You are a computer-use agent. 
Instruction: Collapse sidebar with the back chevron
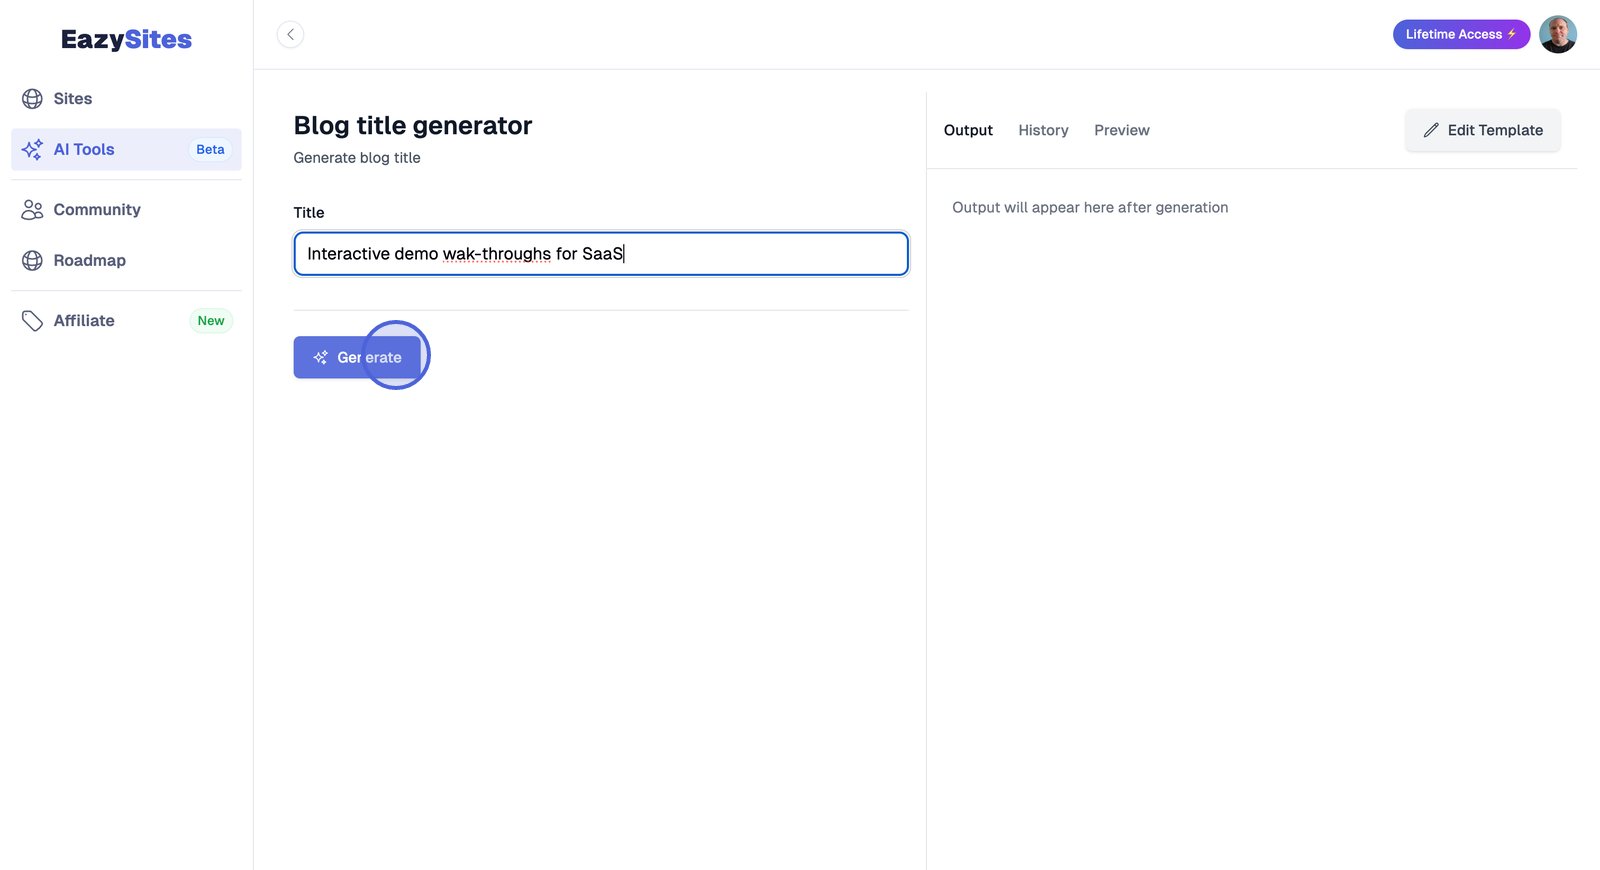290,35
